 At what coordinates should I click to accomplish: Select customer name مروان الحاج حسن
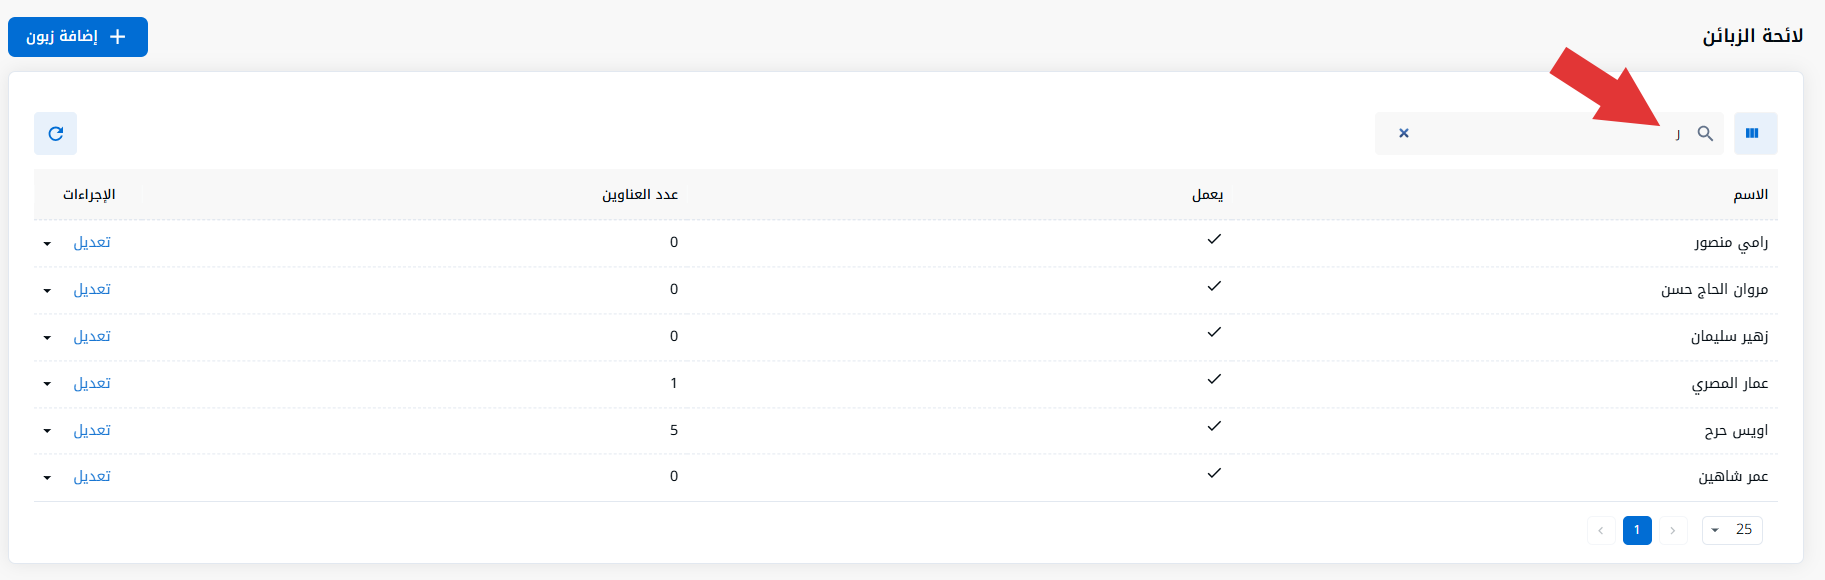pos(1715,289)
